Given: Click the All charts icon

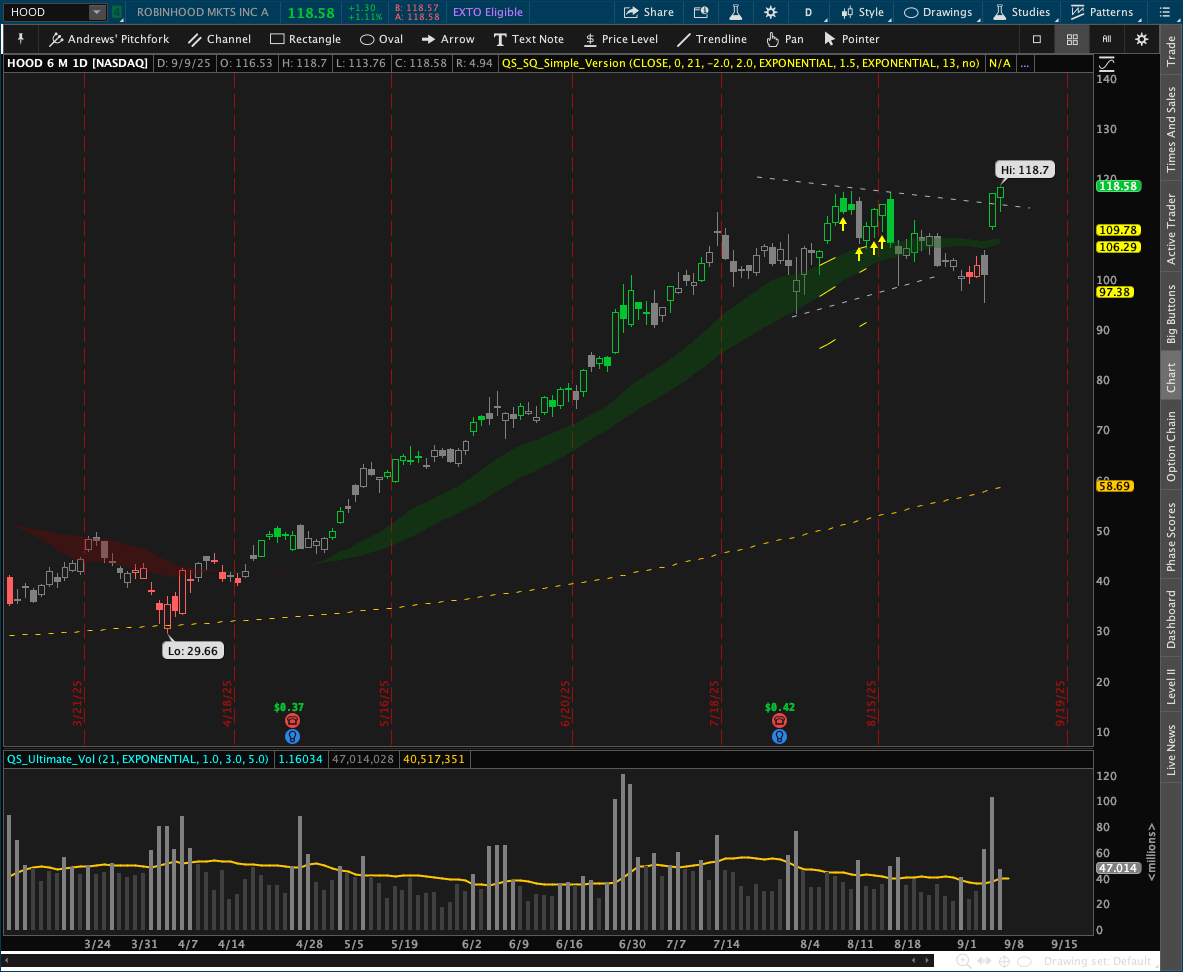Looking at the screenshot, I should (x=1107, y=39).
